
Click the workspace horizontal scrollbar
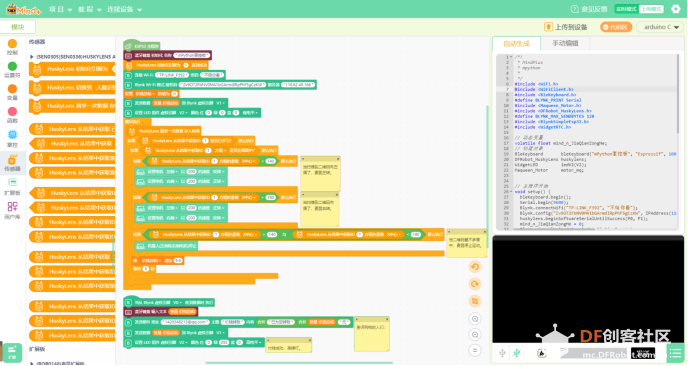coord(298,363)
